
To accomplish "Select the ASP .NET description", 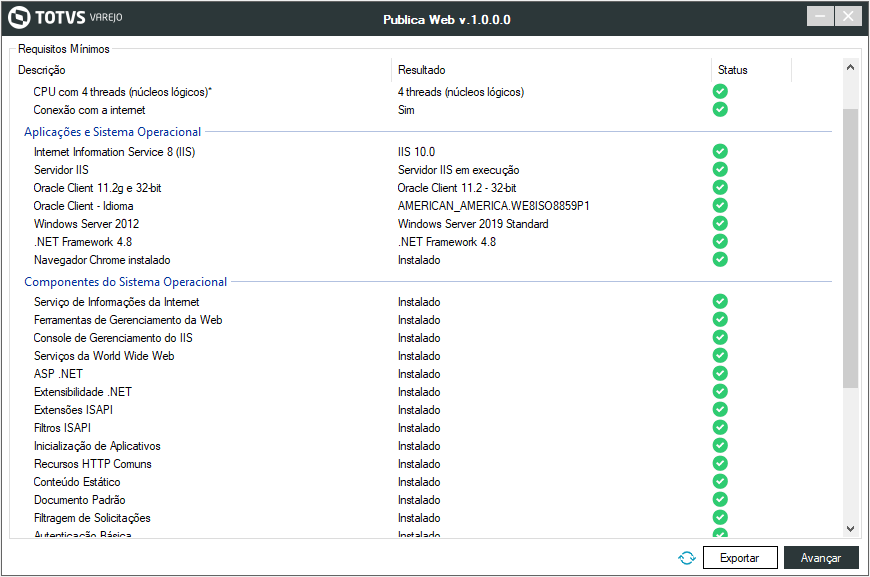I will pyautogui.click(x=58, y=373).
